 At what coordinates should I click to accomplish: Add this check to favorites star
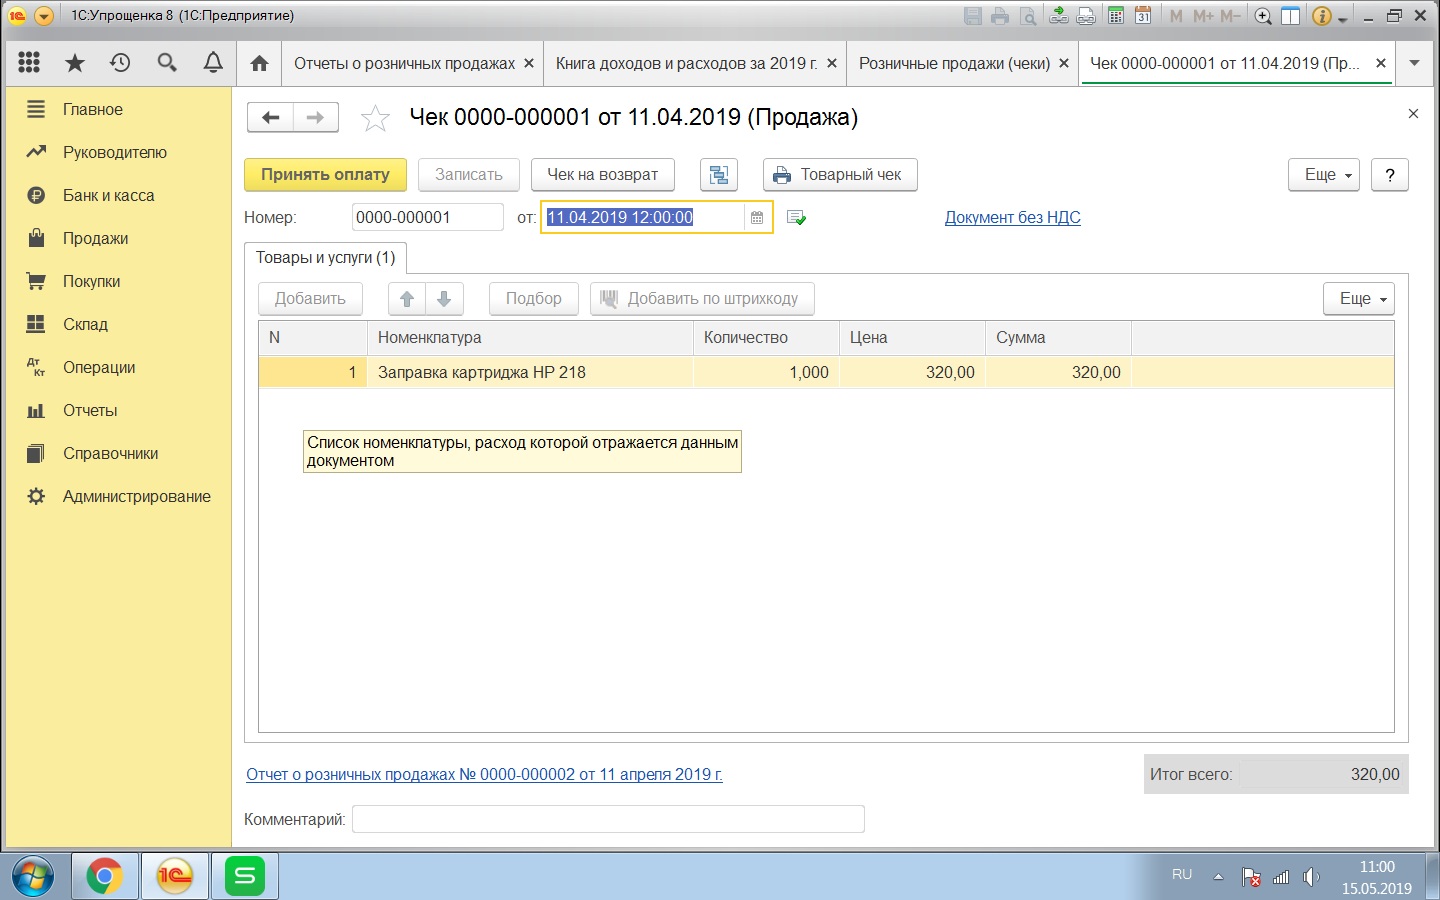click(375, 118)
